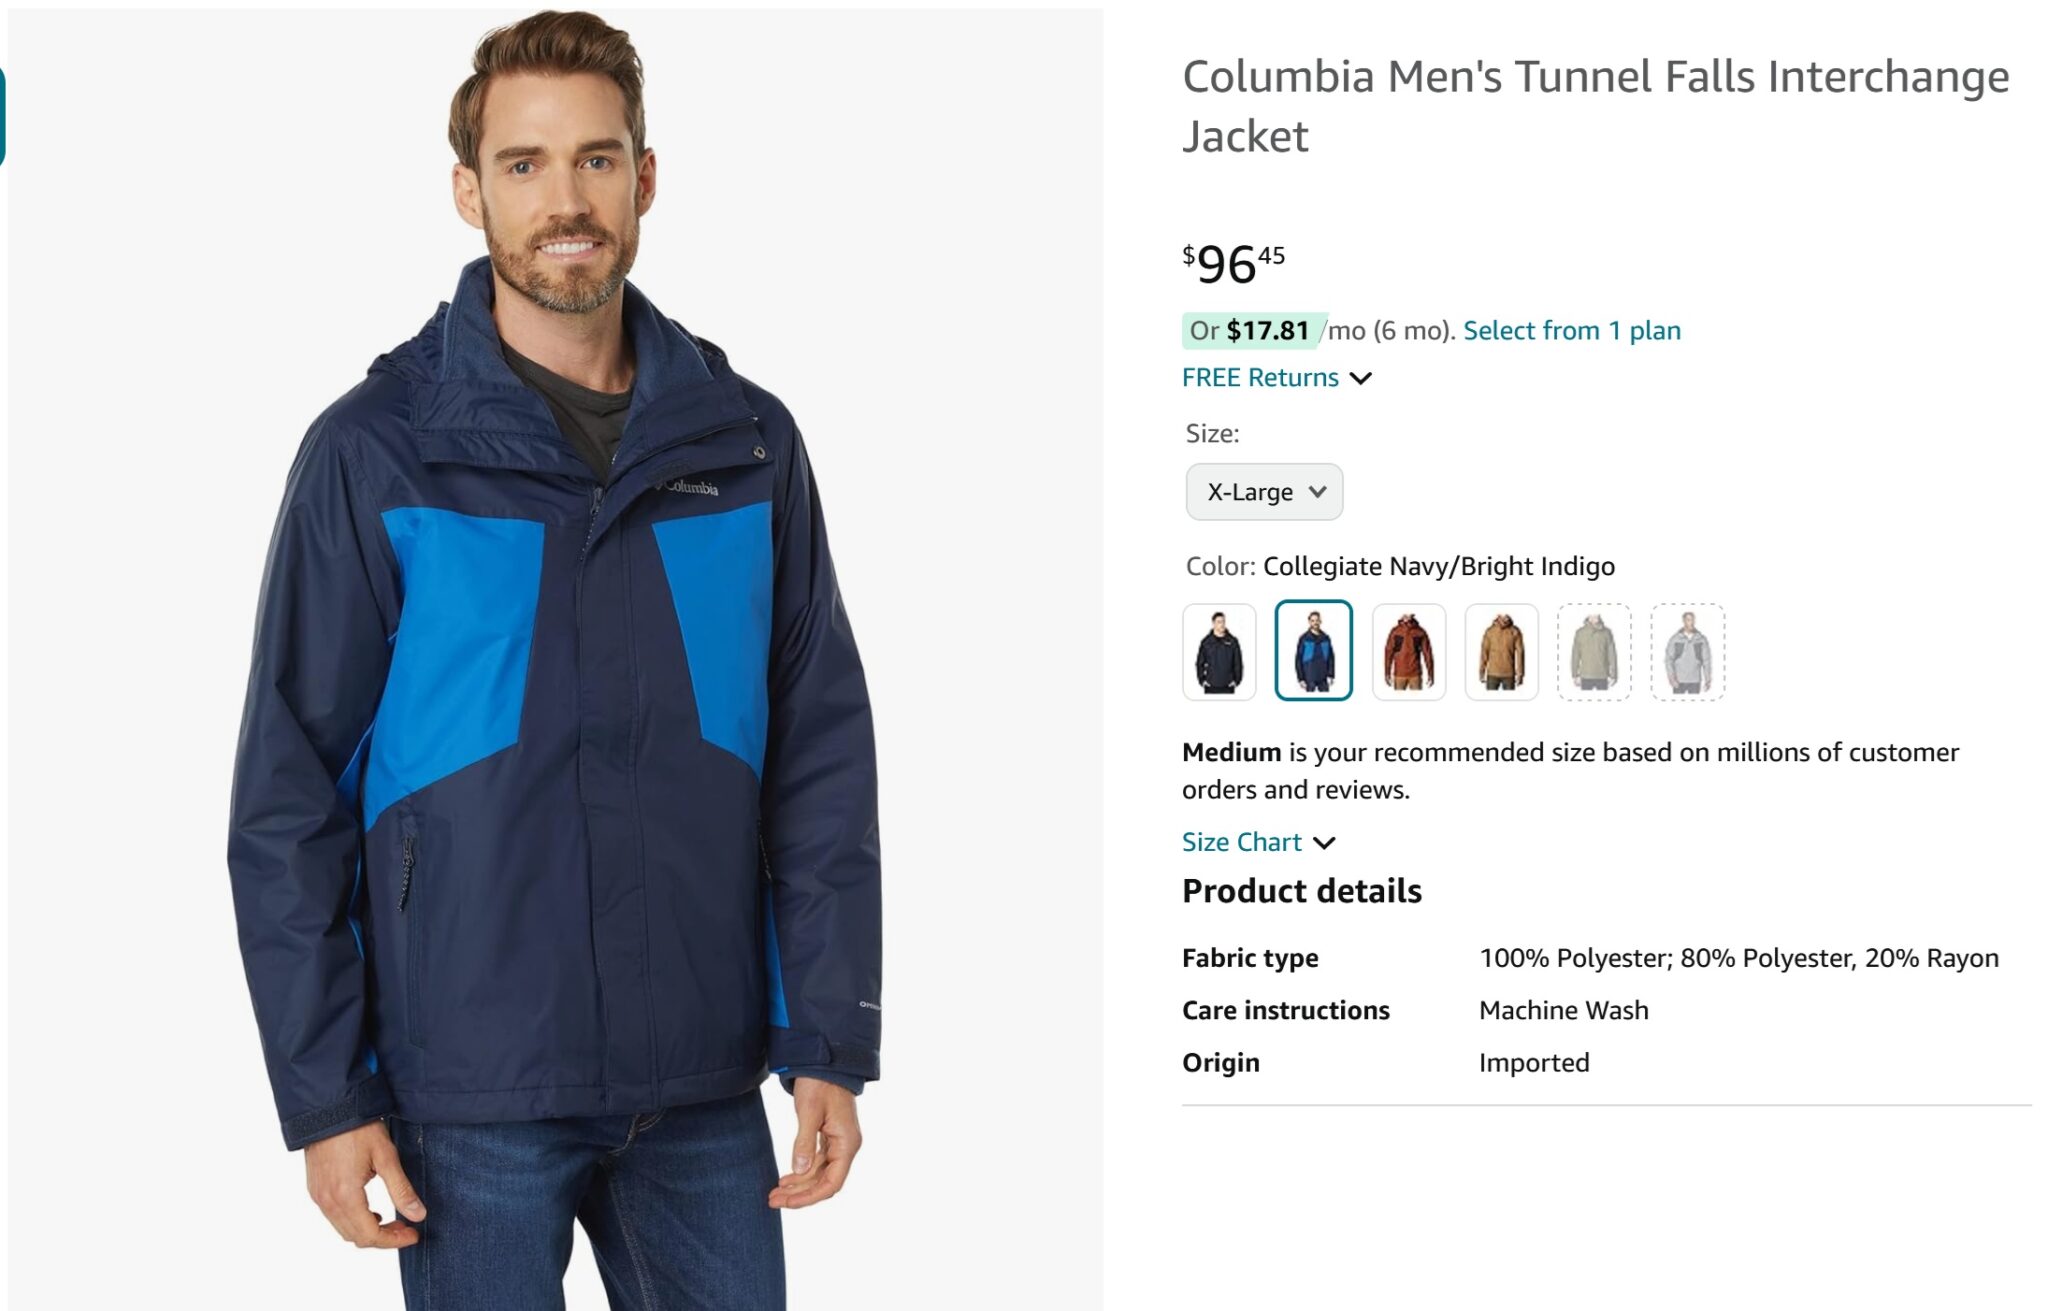2048x1311 pixels.
Task: Click the $96.45 price
Action: [x=1233, y=264]
